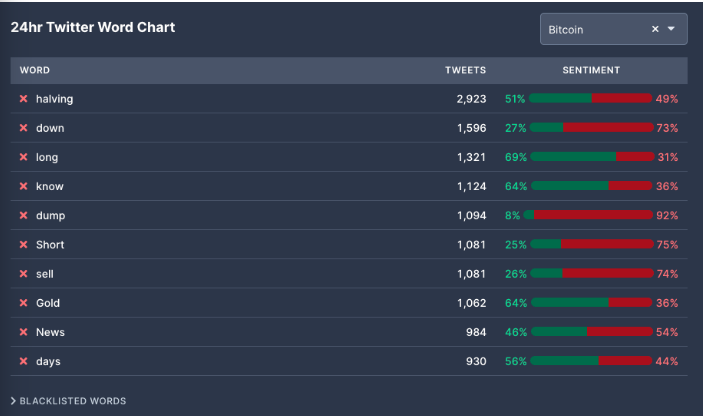Click the SENTIMENT column header
The image size is (703, 416).
tap(591, 70)
